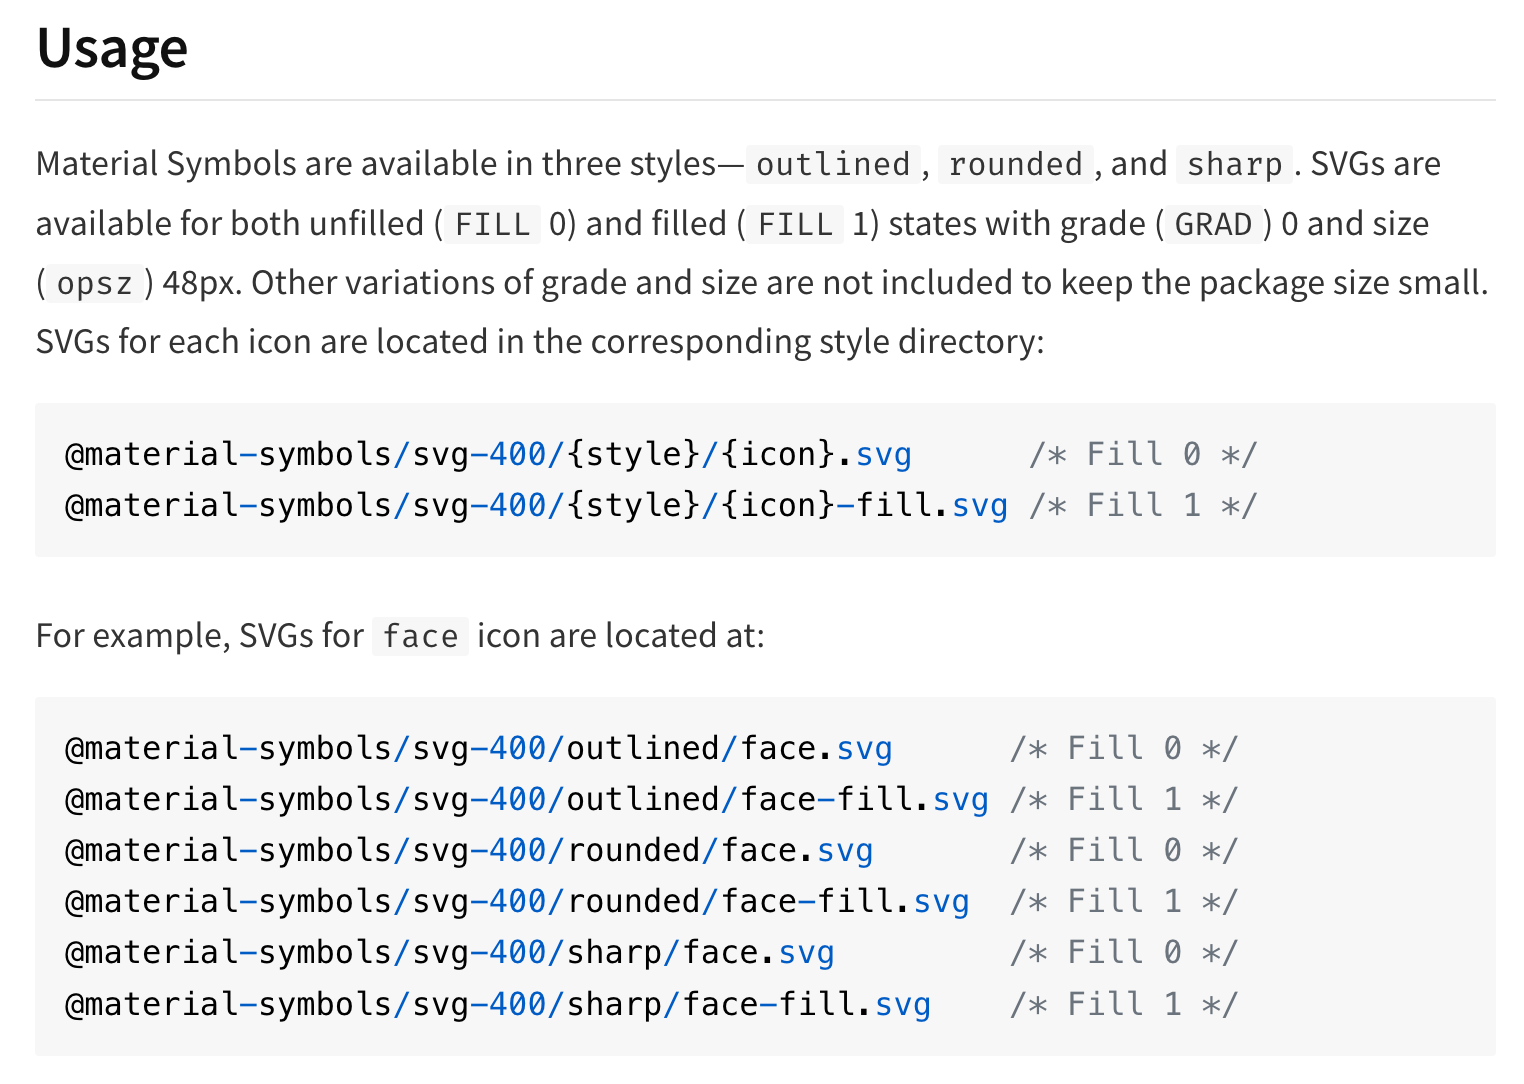Click the sentence "For example, SVGs for"
1524x1084 pixels.
[200, 636]
